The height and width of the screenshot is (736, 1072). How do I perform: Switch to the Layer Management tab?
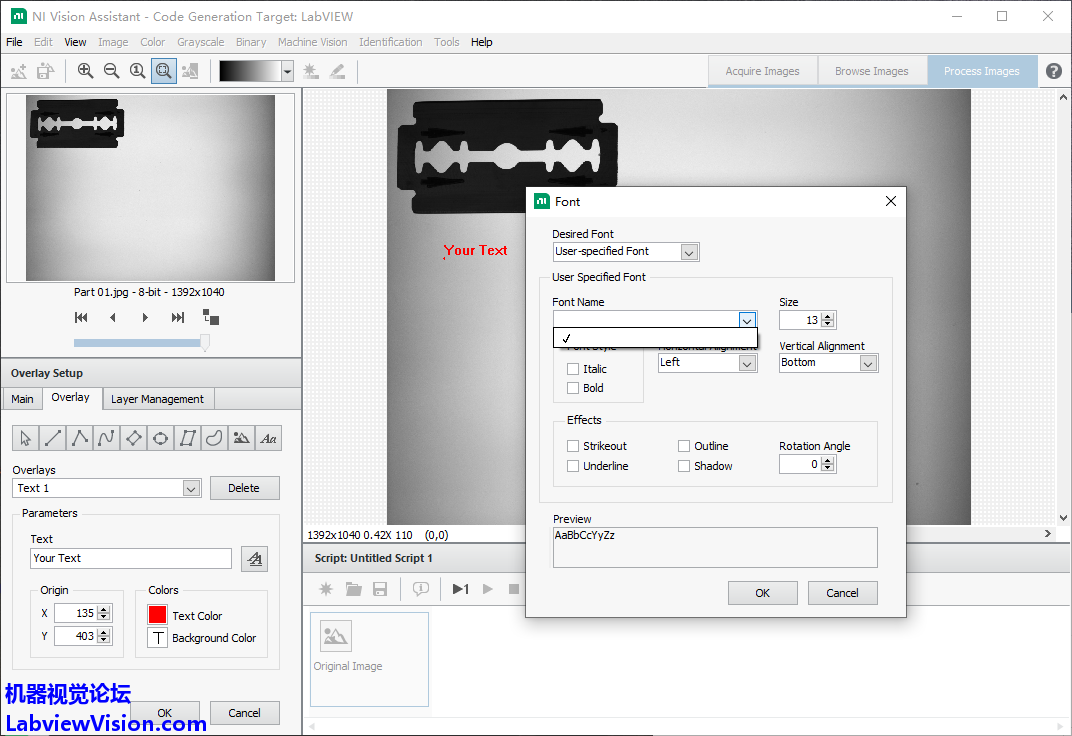[157, 399]
